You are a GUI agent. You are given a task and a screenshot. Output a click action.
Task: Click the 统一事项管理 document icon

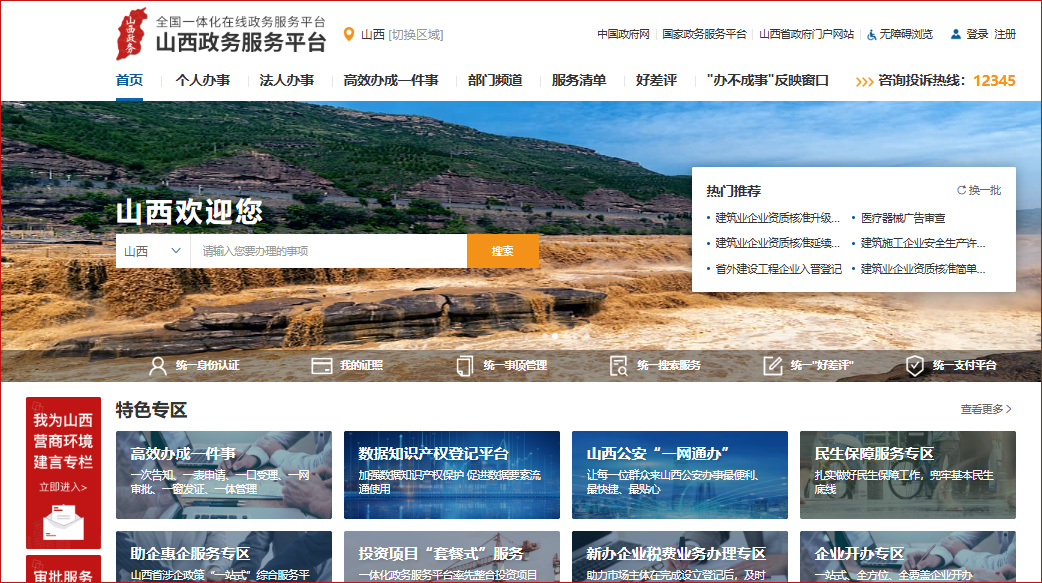point(465,366)
